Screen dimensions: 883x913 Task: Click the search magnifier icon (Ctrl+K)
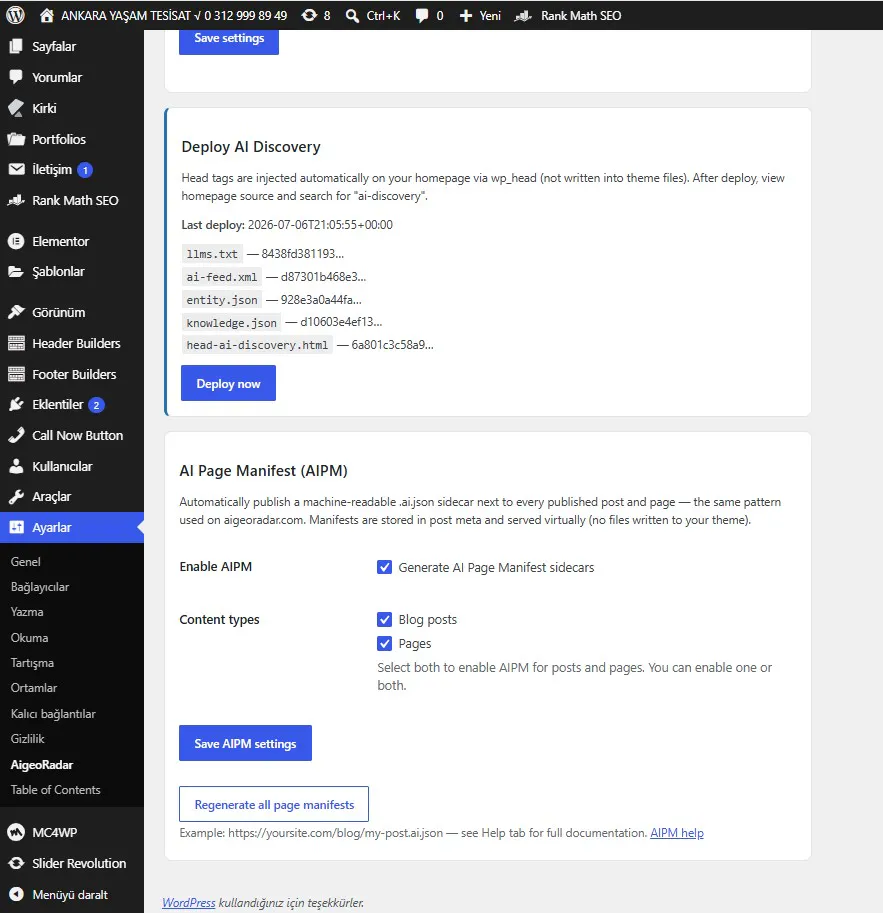352,16
